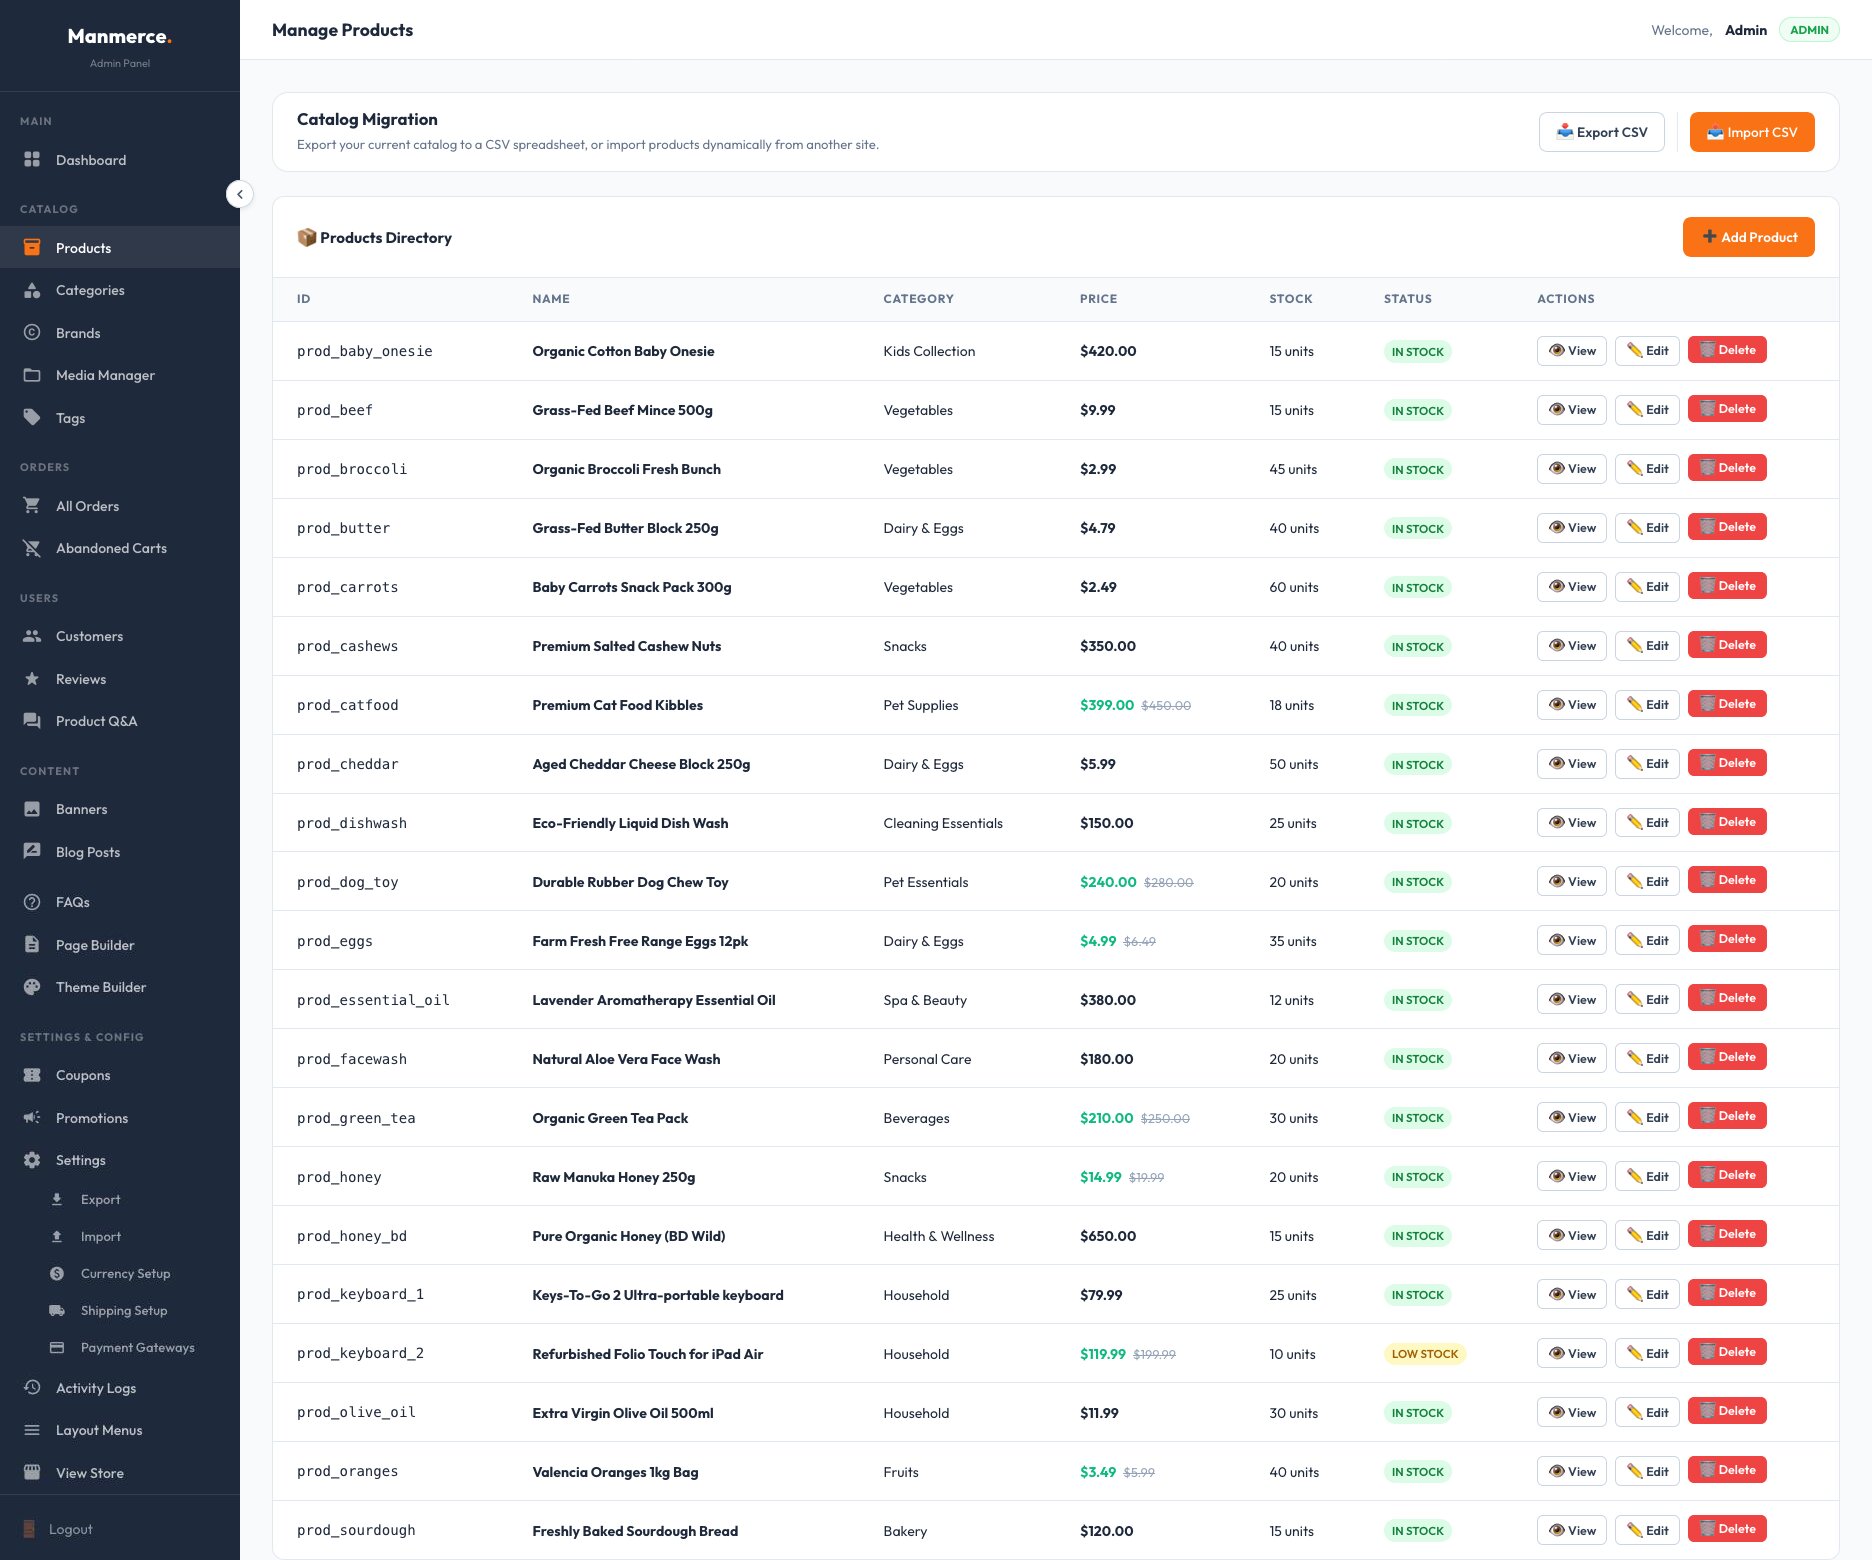Click the 'Extra Virgin Olive Oil 500ml' name

pyautogui.click(x=623, y=1413)
